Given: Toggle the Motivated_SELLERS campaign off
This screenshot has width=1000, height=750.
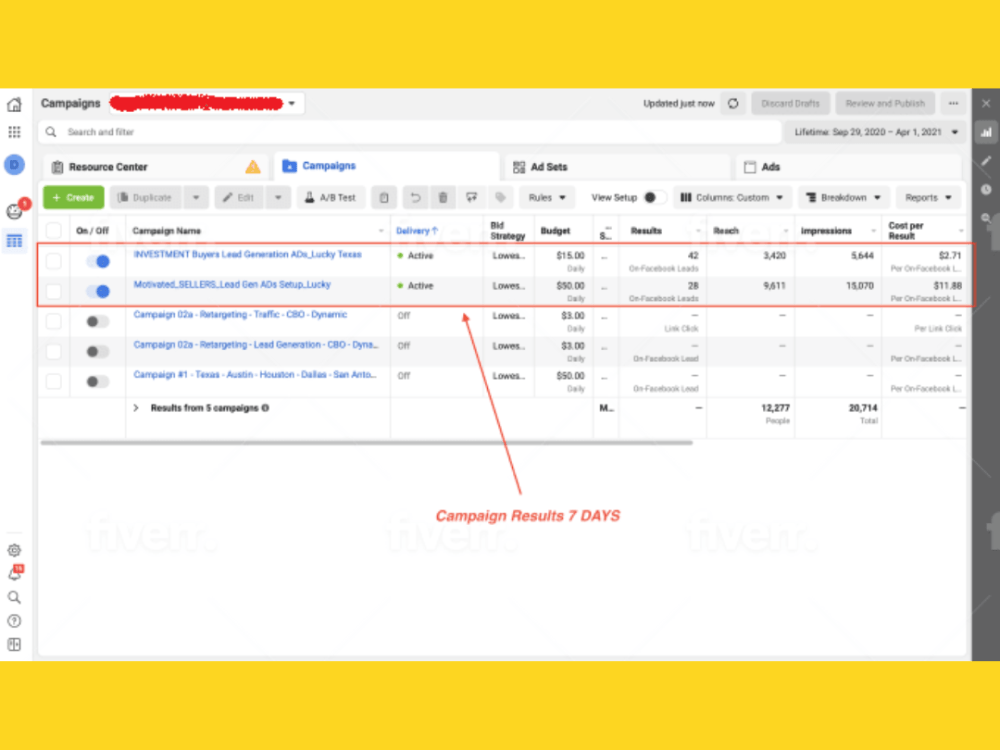Looking at the screenshot, I should [x=98, y=291].
